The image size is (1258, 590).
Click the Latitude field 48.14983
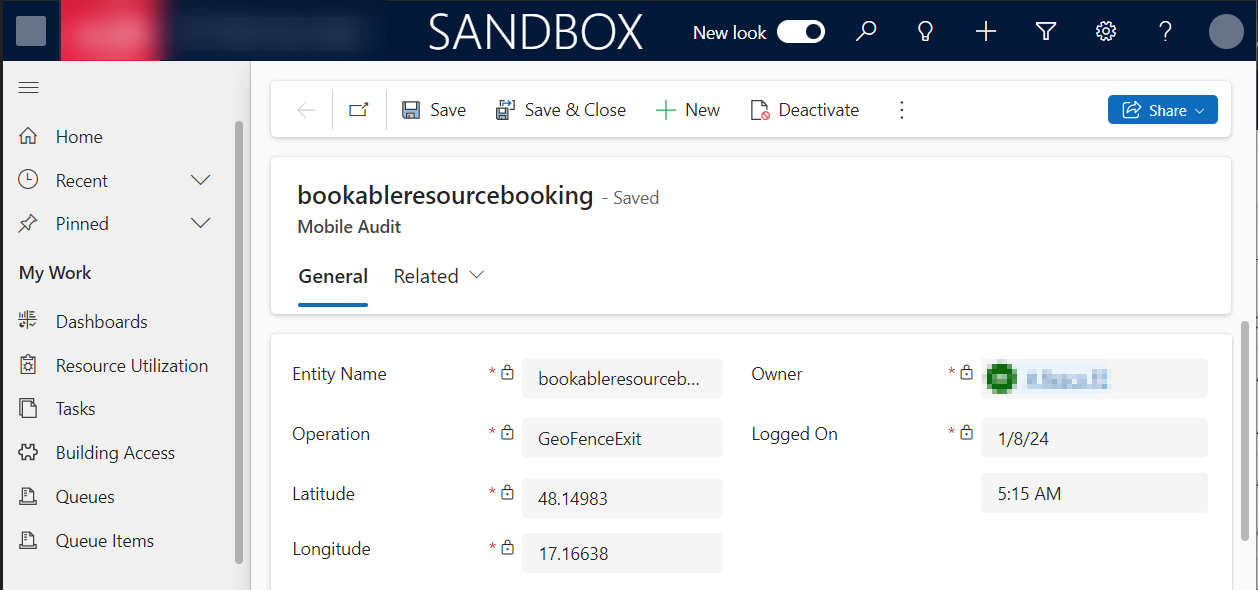point(622,498)
